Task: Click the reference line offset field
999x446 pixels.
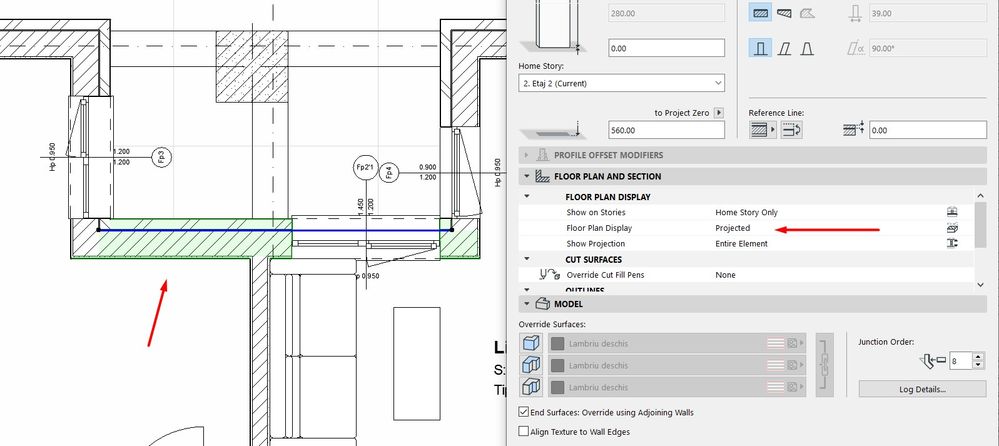Action: coord(928,130)
